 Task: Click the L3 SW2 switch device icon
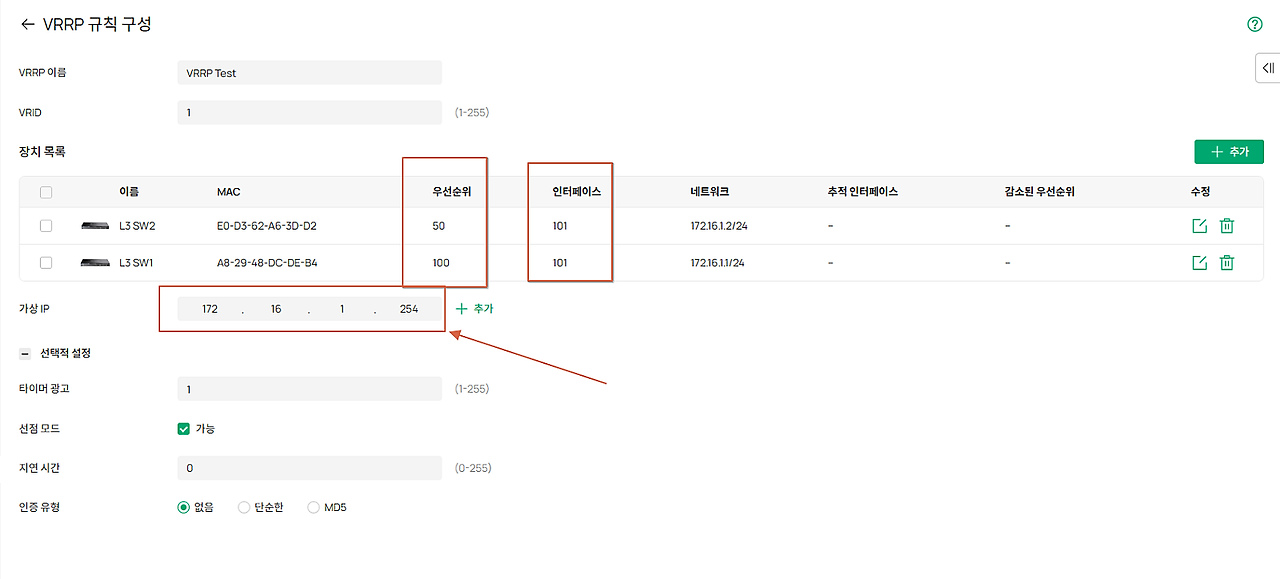(x=95, y=226)
